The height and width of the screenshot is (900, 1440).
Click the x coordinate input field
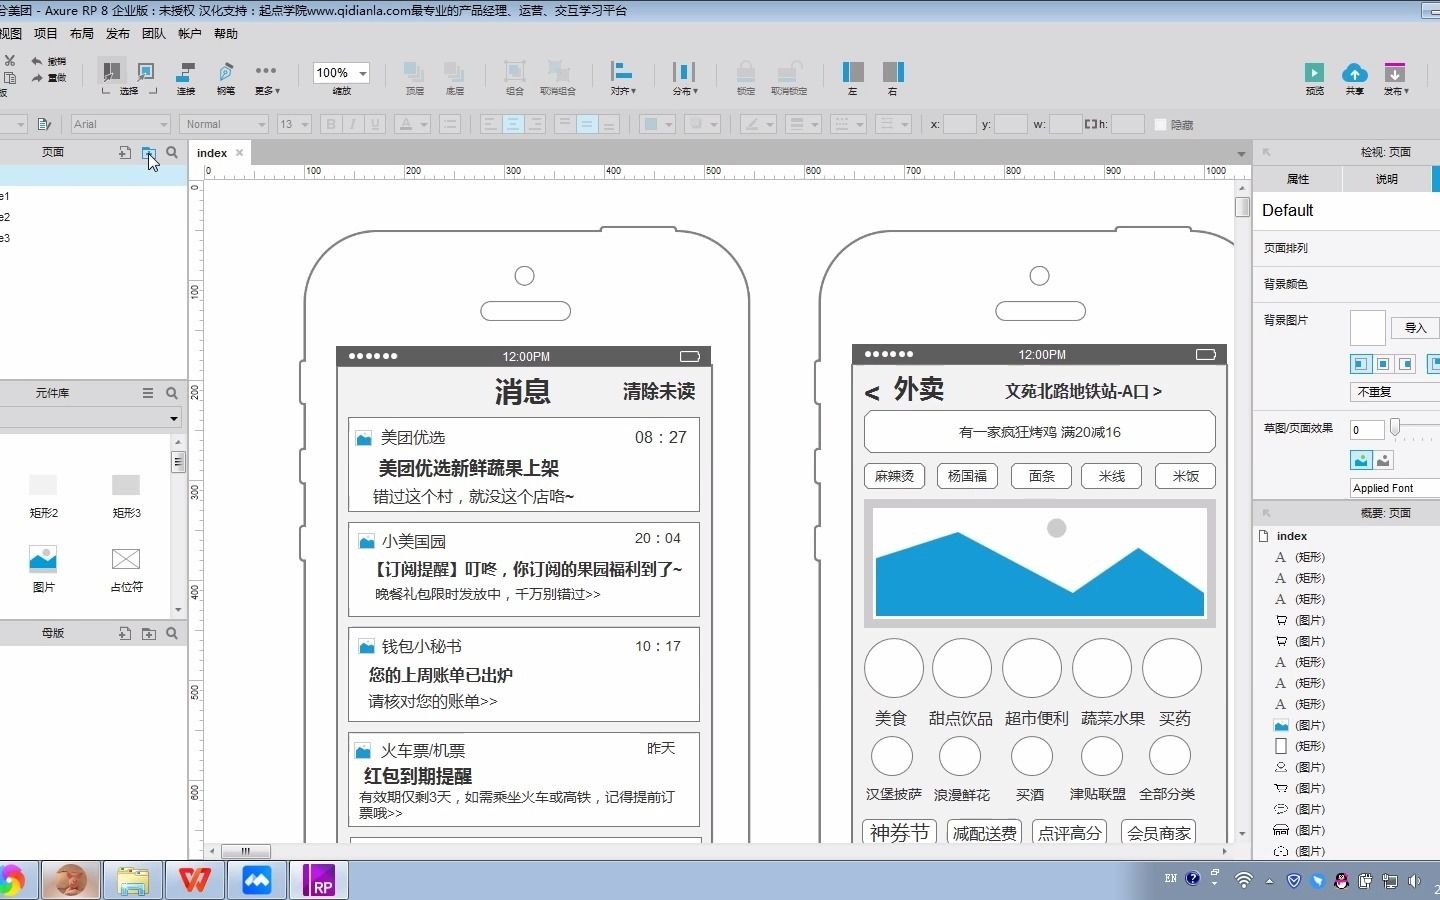(x=958, y=124)
